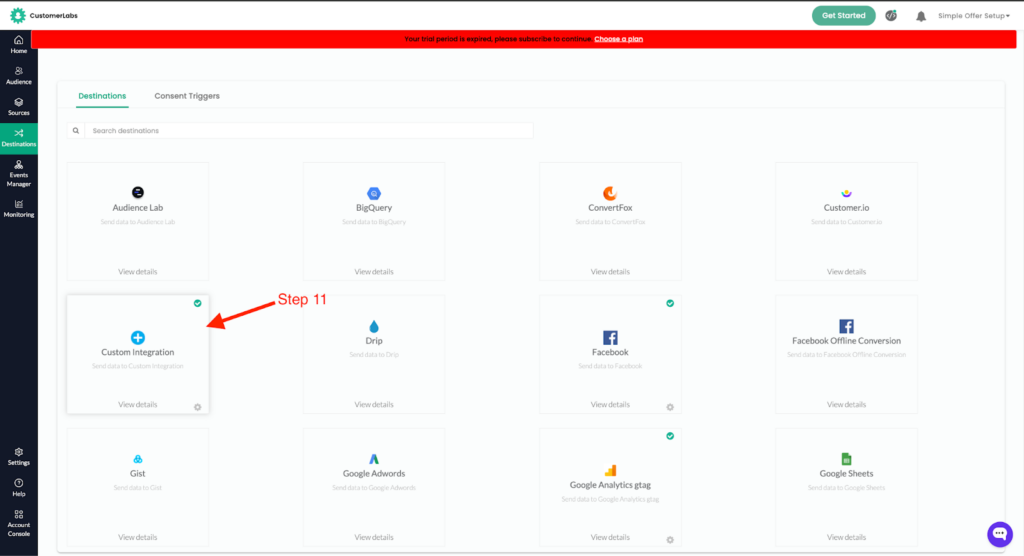The height and width of the screenshot is (556, 1024).
Task: View details for Google Sheets
Action: pos(846,537)
